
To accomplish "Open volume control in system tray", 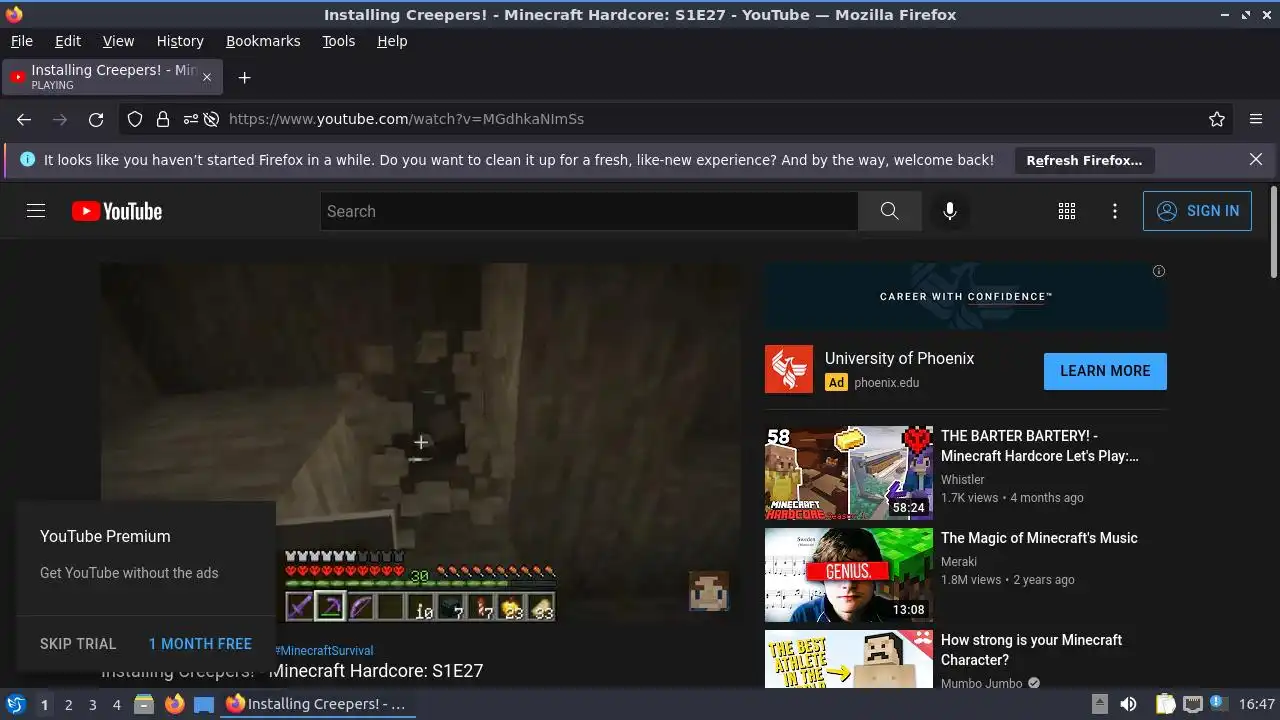I will 1128,704.
